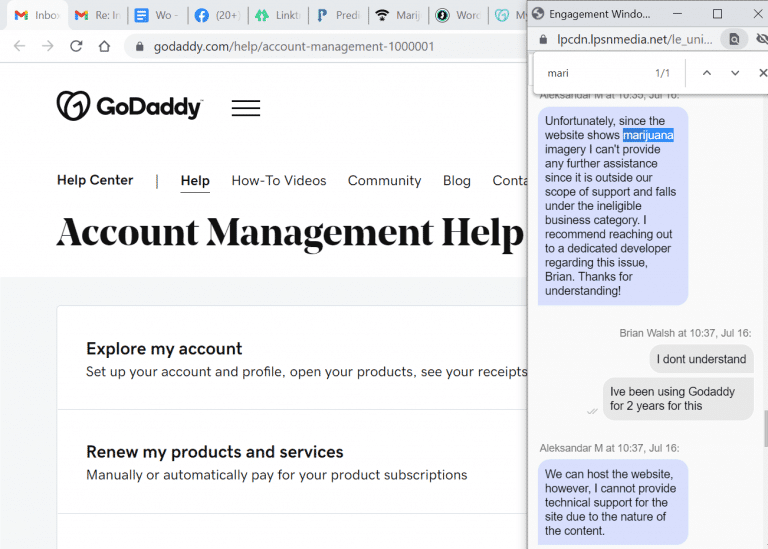Screen dimensions: 768x549
Task: Open the LinkTree browser tab
Action: pos(275,16)
